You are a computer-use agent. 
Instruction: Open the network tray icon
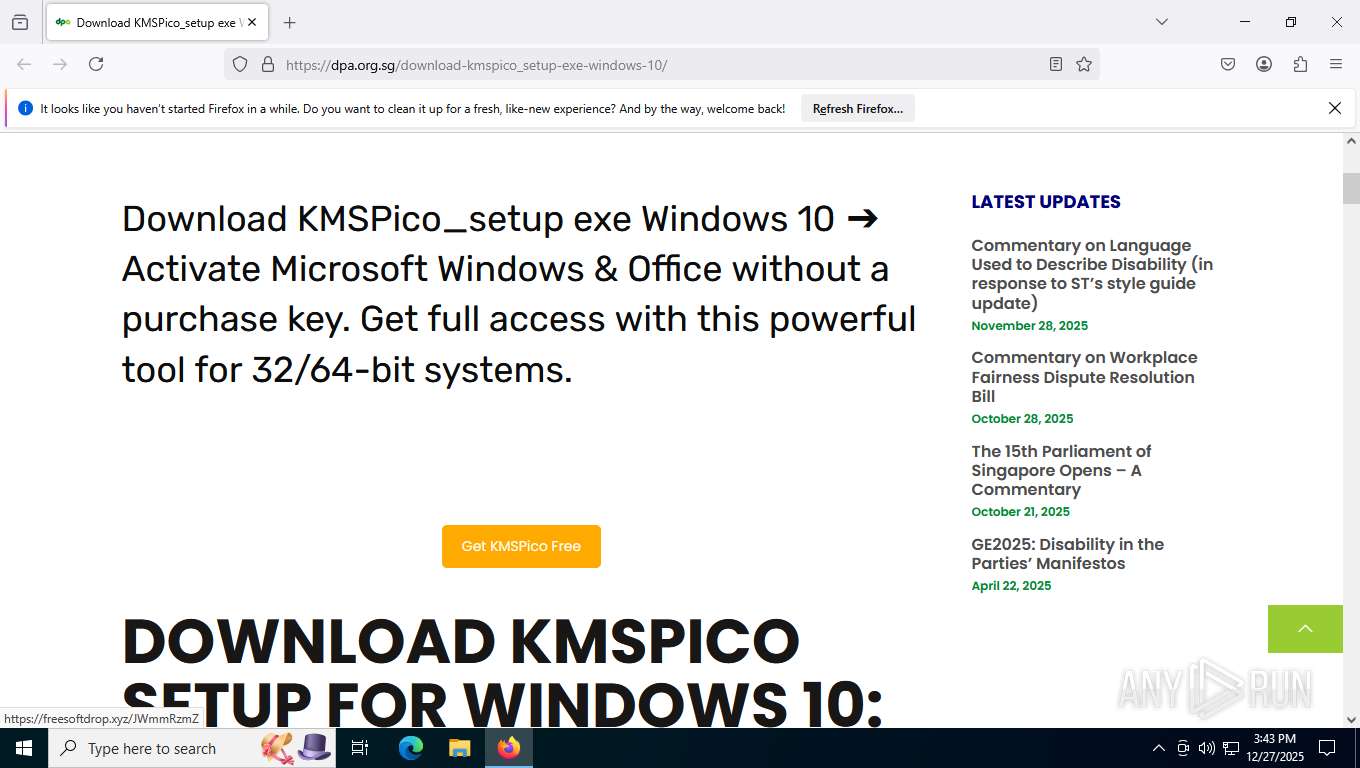[1231, 748]
